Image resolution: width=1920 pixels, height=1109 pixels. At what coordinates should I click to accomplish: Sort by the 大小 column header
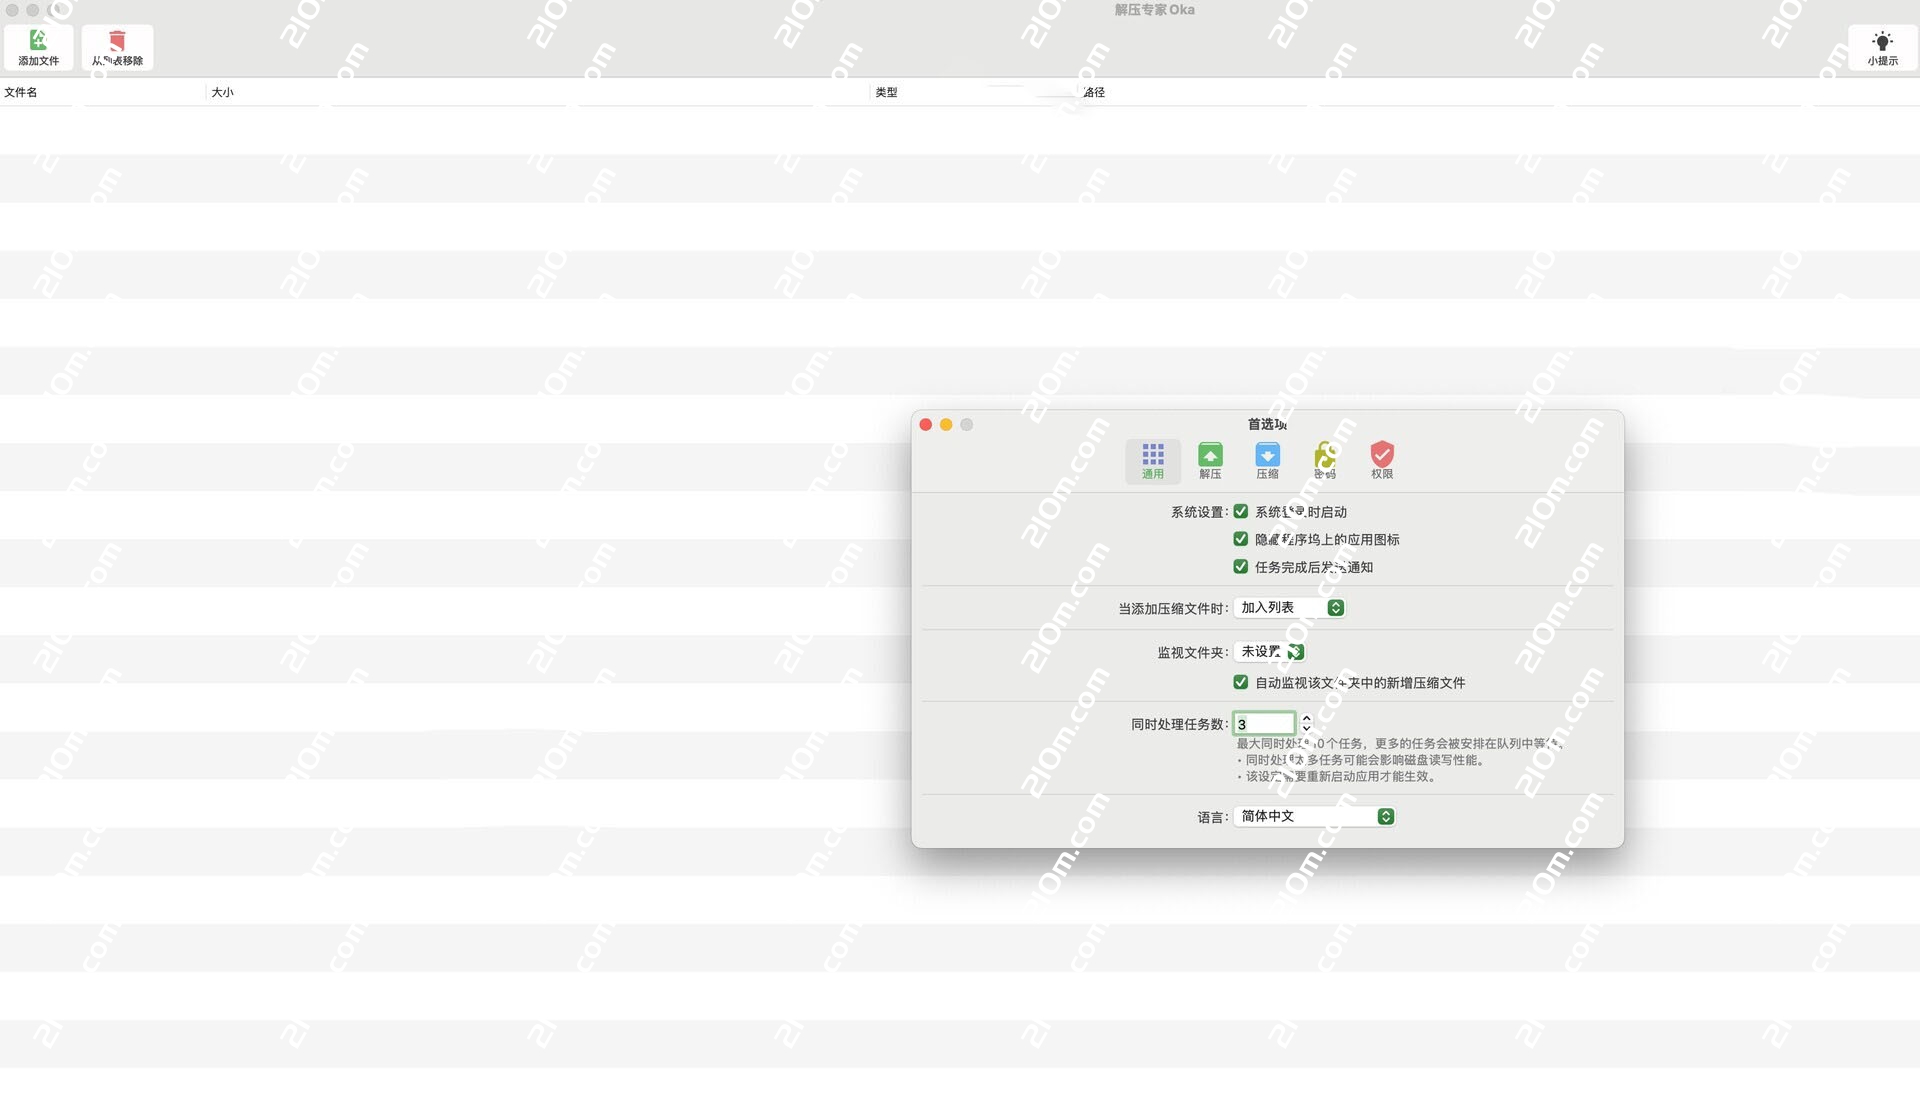click(222, 92)
